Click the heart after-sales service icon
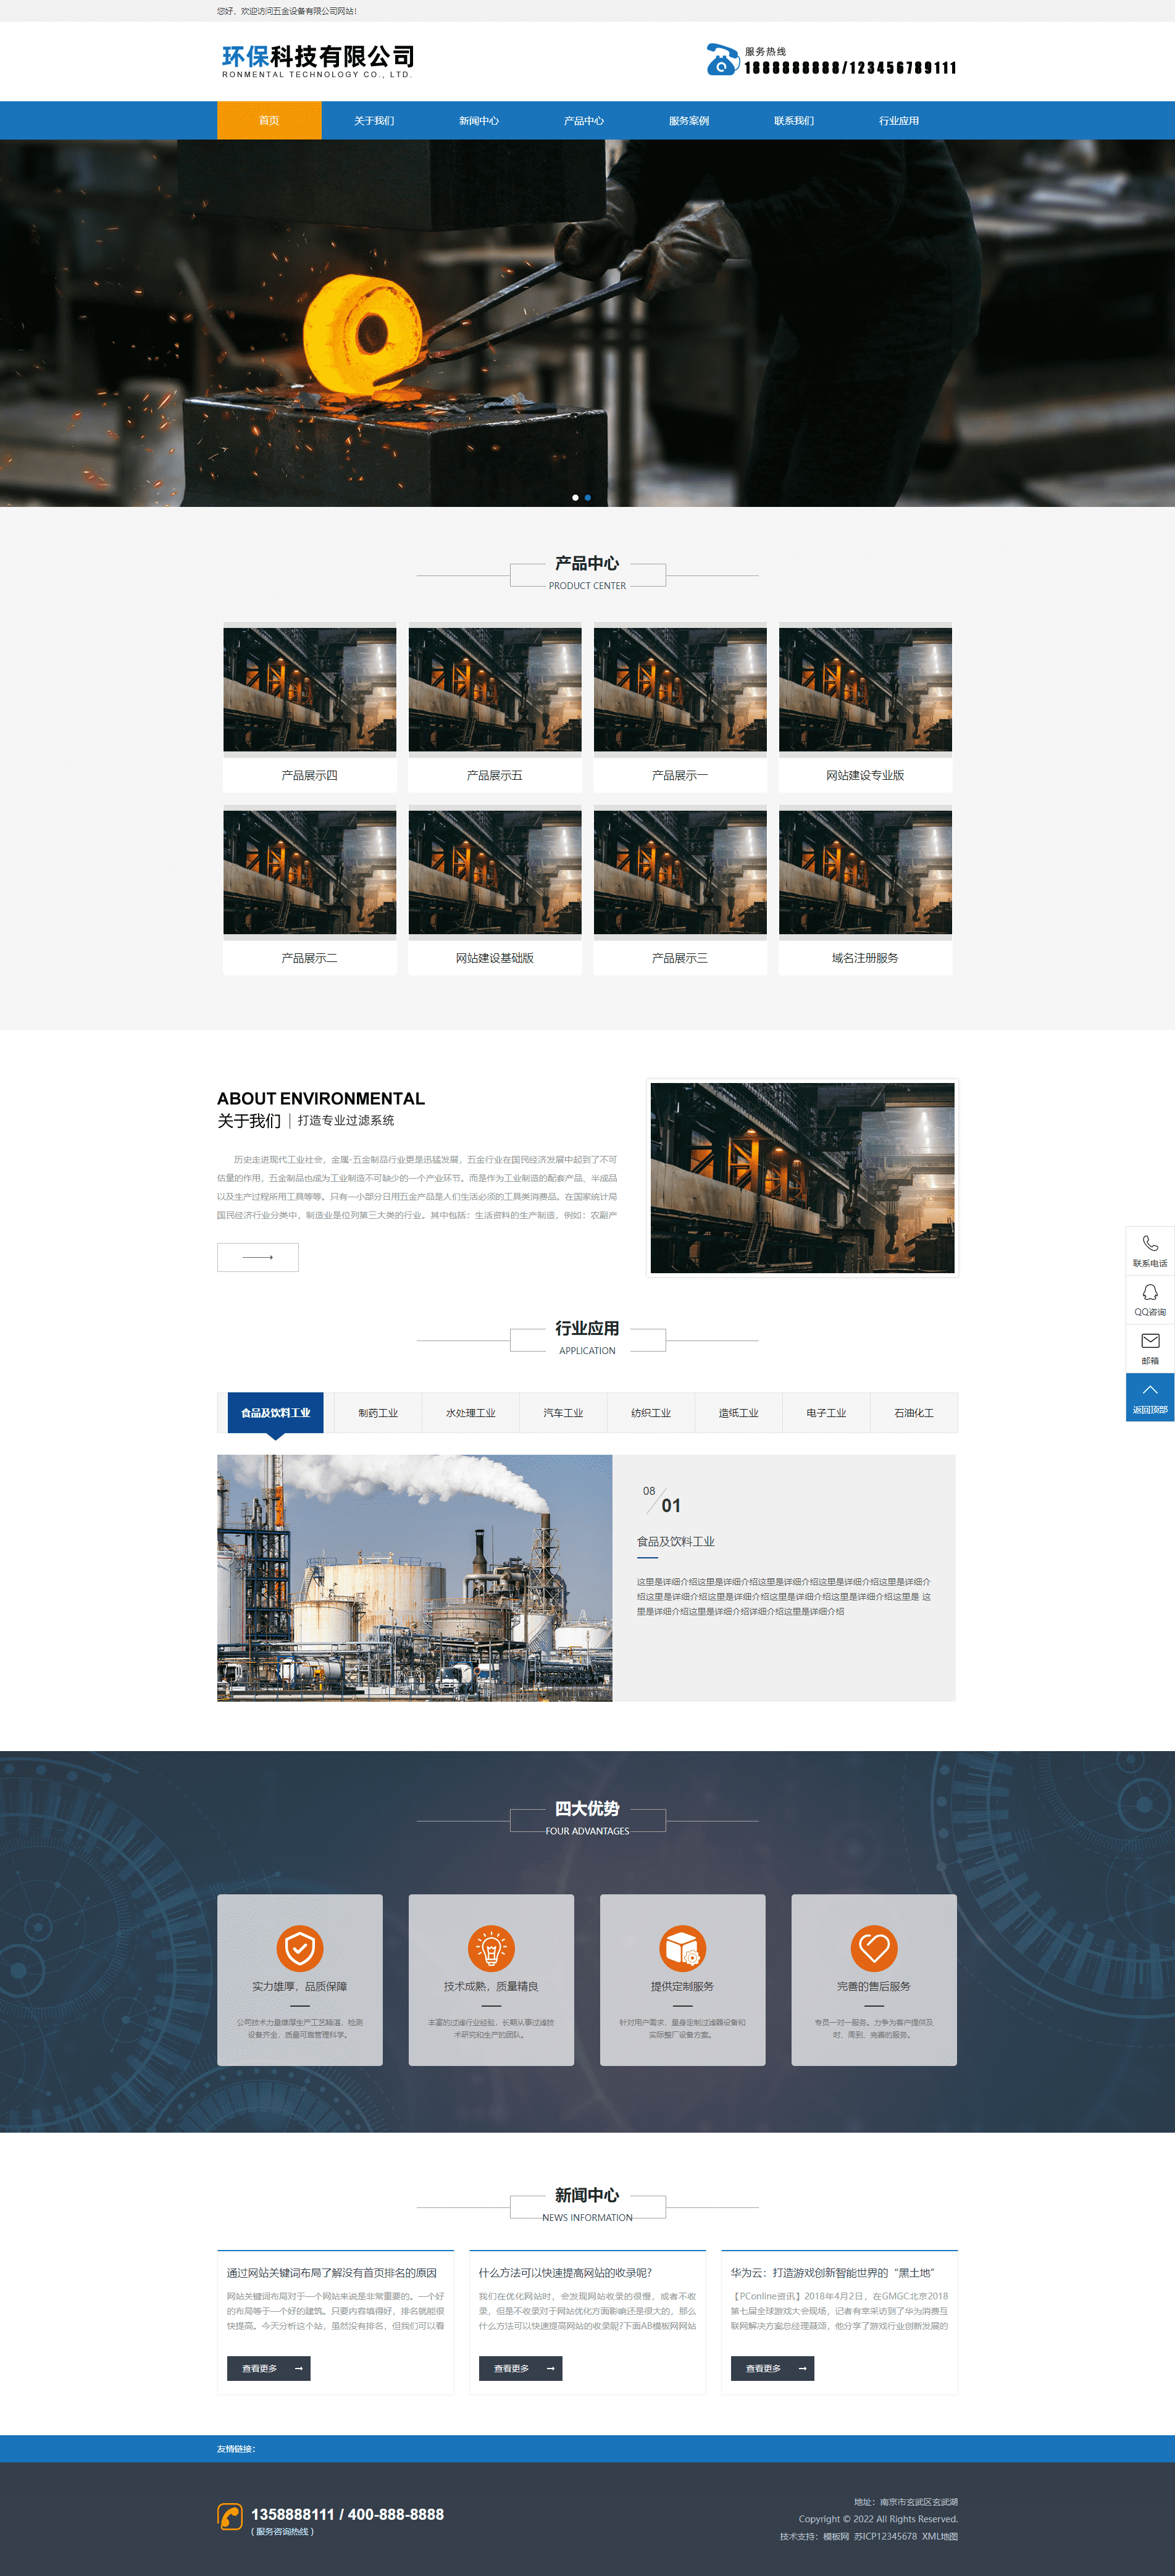The width and height of the screenshot is (1175, 2576). coord(874,1948)
